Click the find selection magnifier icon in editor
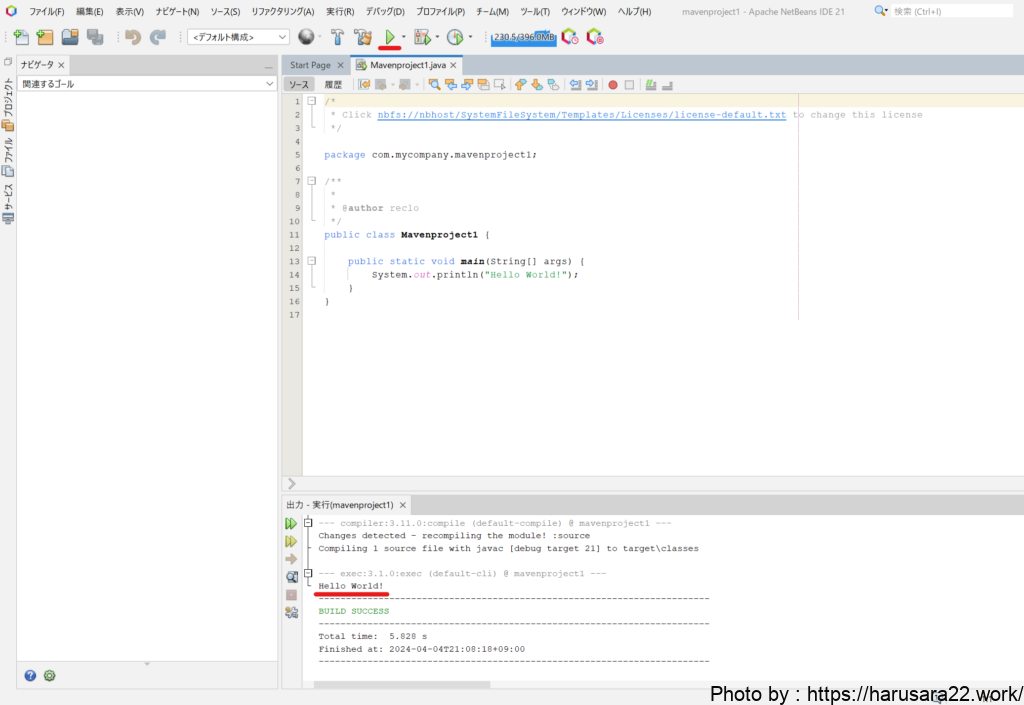Image resolution: width=1024 pixels, height=705 pixels. click(434, 85)
